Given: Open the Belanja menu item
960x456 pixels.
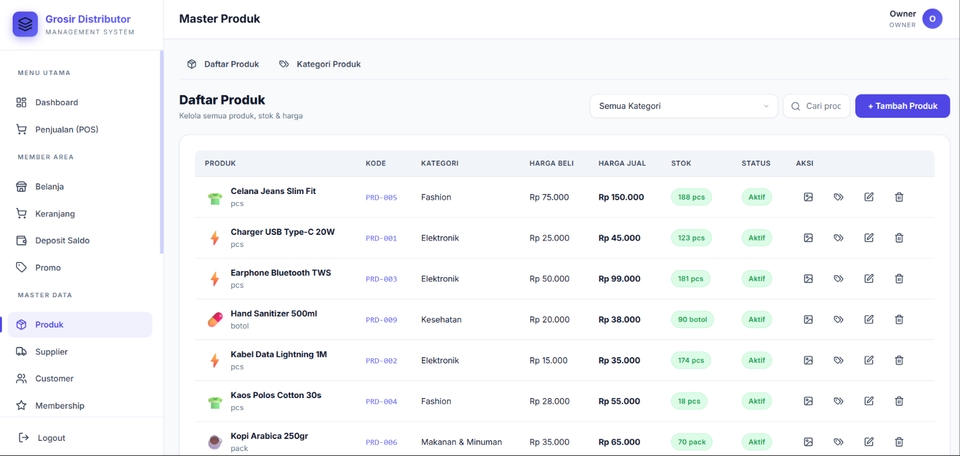Looking at the screenshot, I should [80, 186].
